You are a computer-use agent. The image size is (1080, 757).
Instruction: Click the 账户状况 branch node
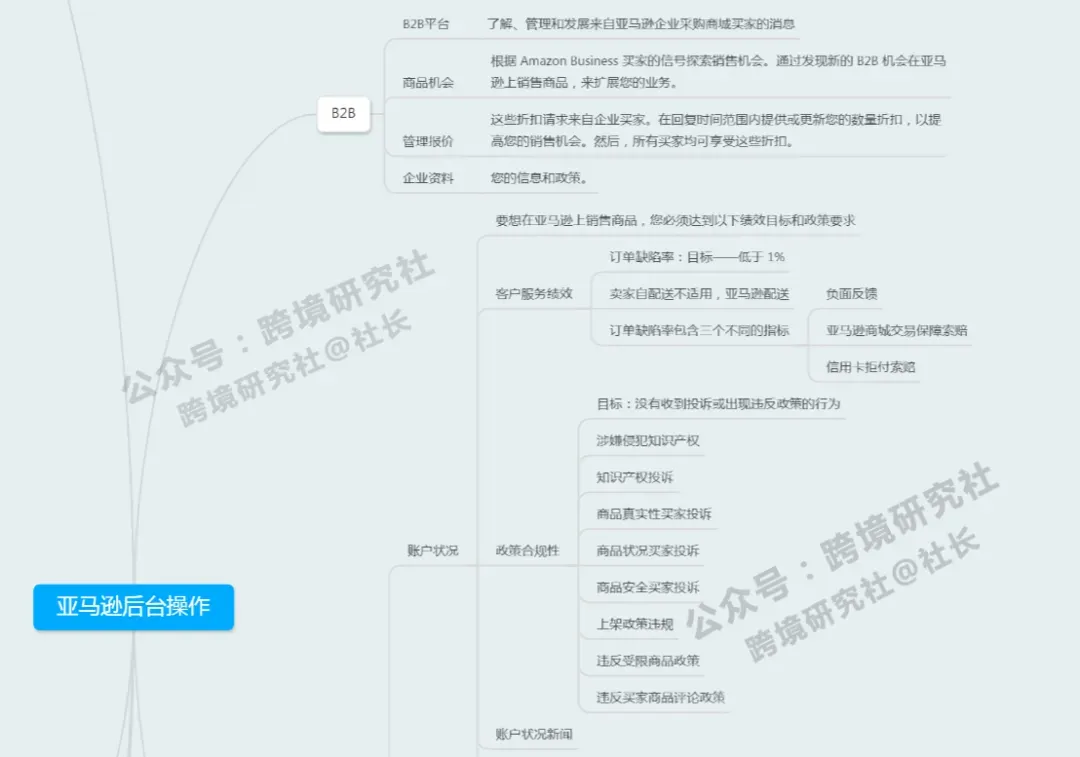pyautogui.click(x=432, y=550)
